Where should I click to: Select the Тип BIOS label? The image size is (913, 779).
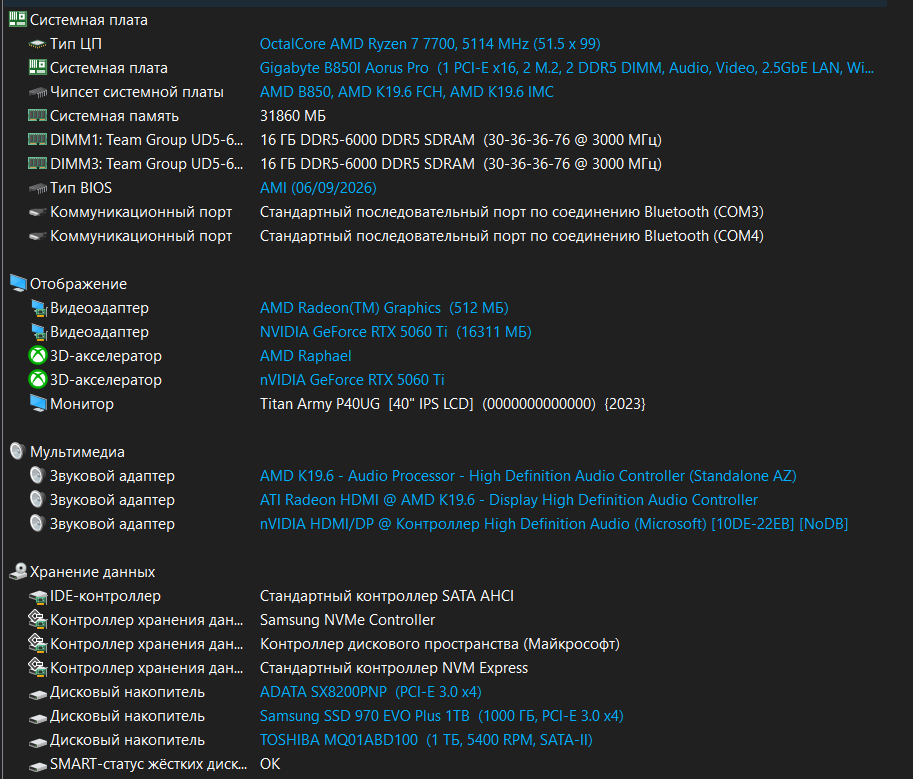tap(80, 187)
